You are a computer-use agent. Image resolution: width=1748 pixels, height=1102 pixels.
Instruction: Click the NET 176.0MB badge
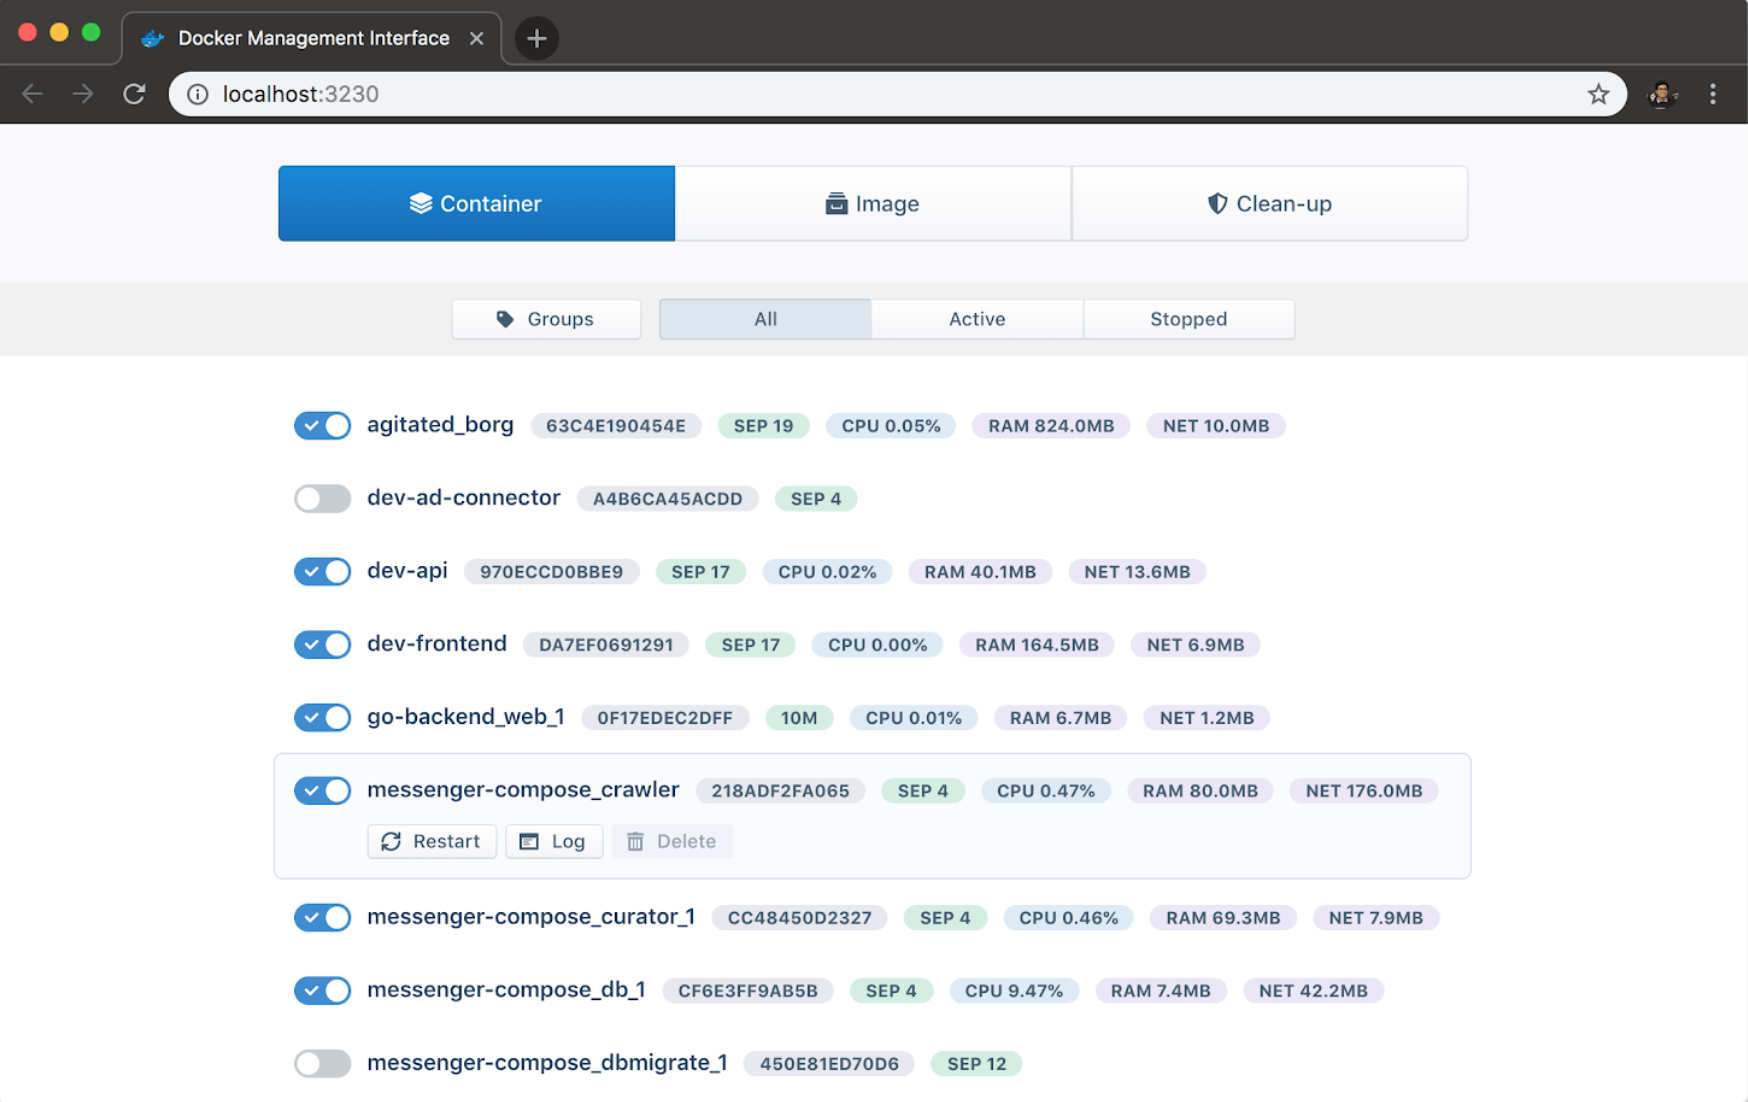click(1364, 791)
